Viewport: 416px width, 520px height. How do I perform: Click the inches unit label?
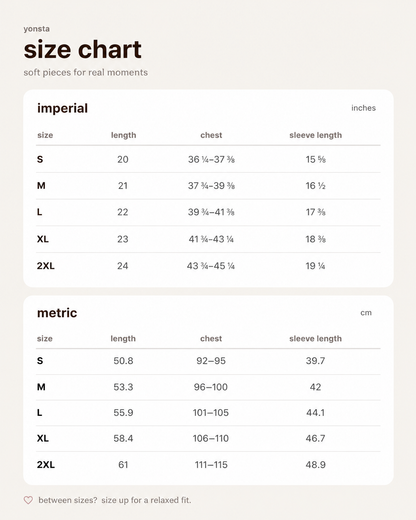coord(363,108)
